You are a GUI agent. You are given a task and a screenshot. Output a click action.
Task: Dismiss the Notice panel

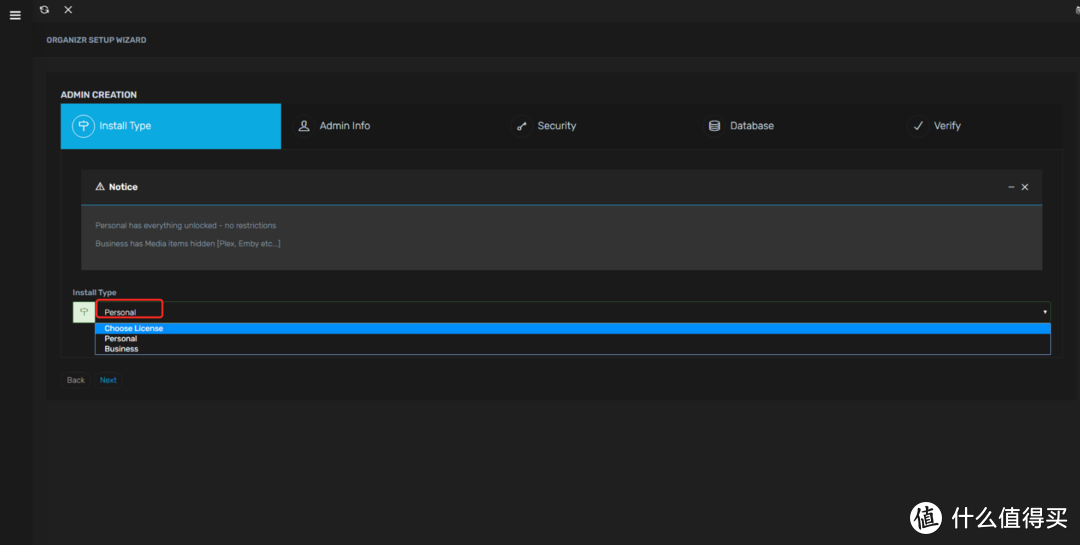(x=1025, y=187)
